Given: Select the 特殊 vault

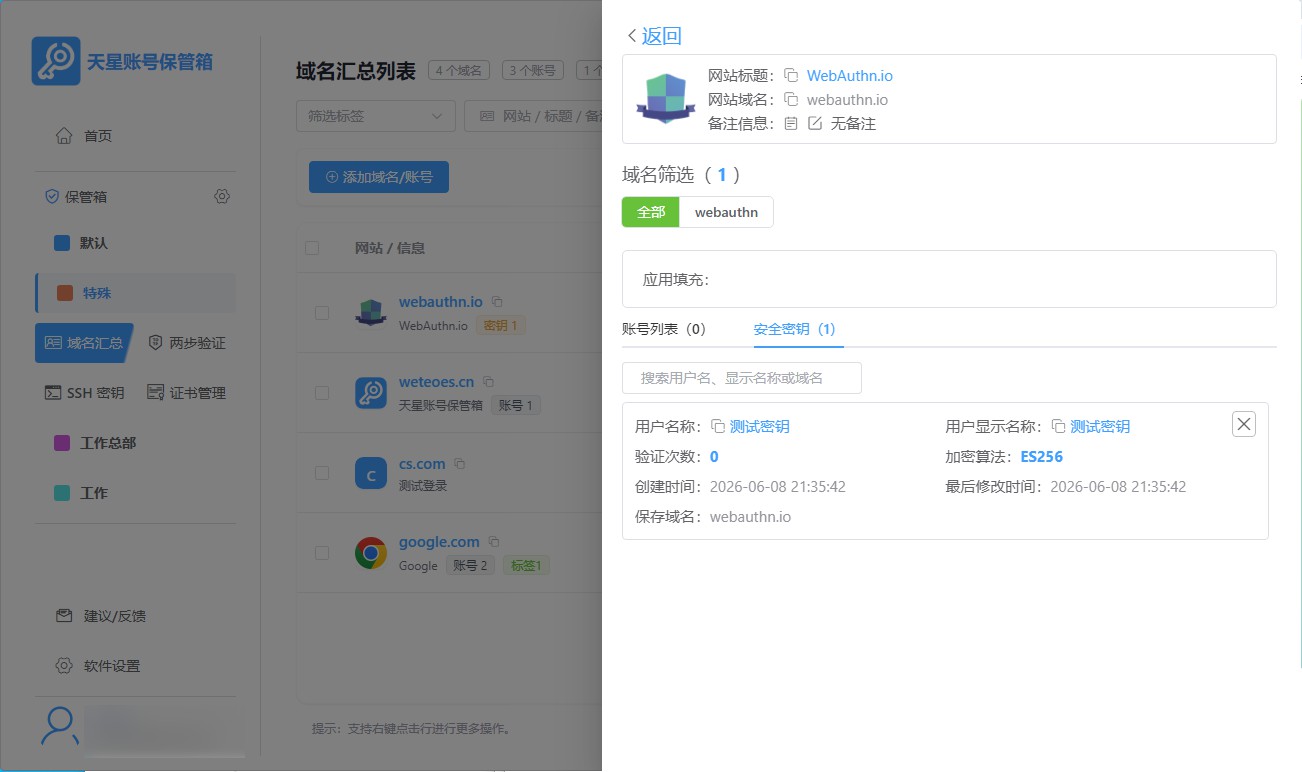Looking at the screenshot, I should 135,293.
